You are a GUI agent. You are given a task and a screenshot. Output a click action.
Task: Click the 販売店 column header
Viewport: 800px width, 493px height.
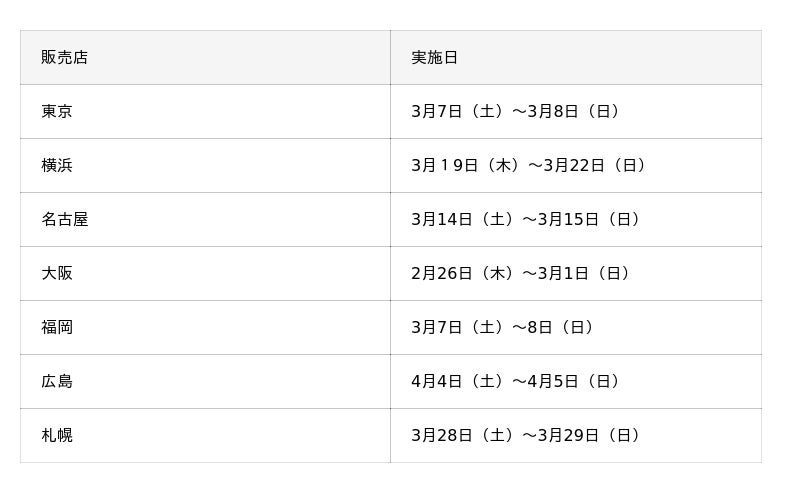point(65,58)
